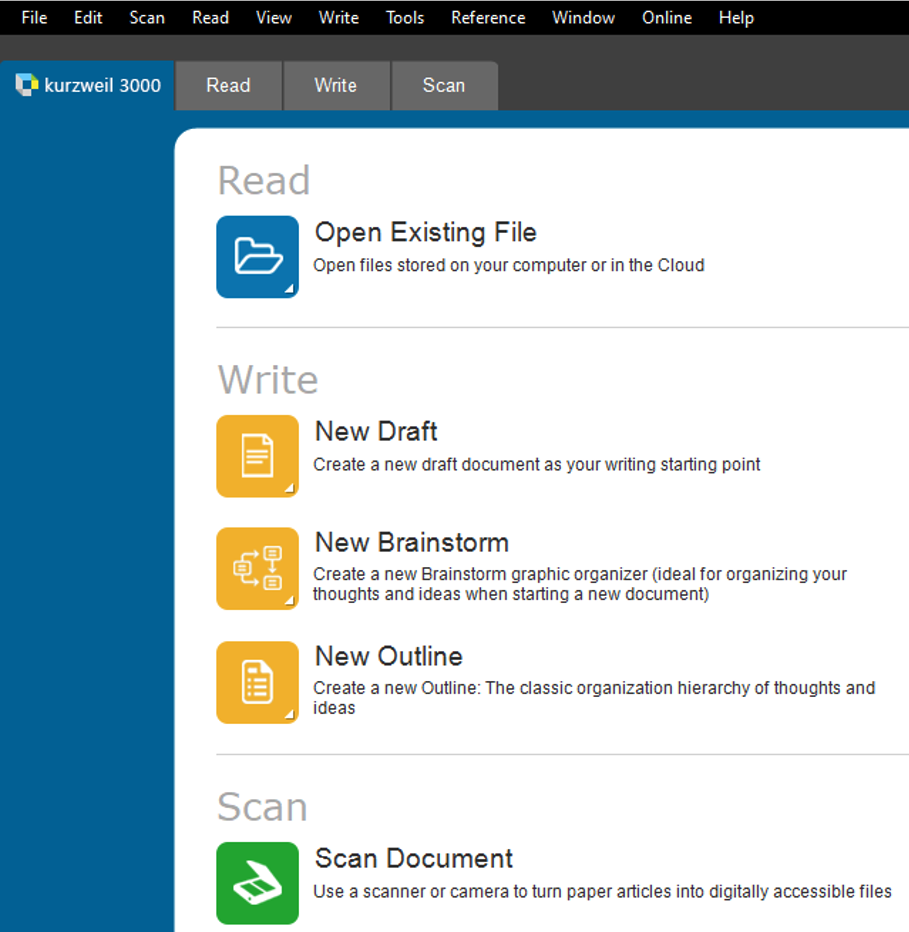Image resolution: width=909 pixels, height=932 pixels.
Task: Open the Help menu
Action: coord(736,18)
